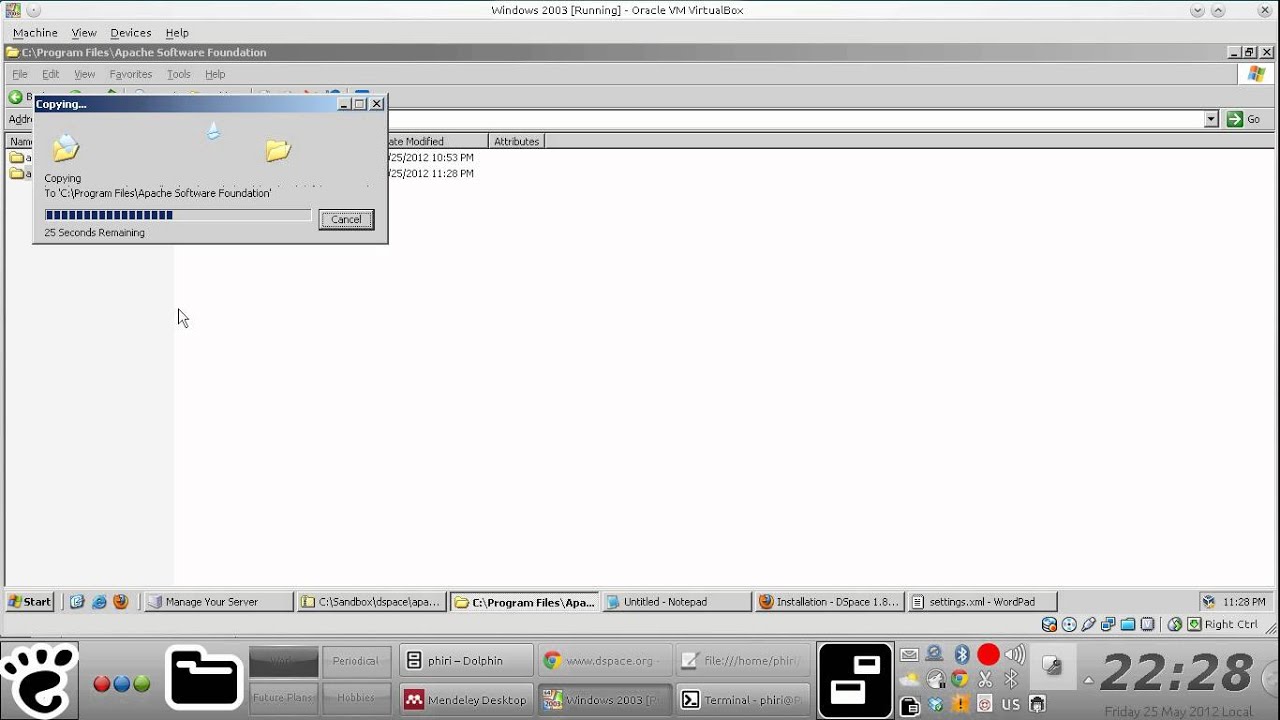
Task: Click Chrome icon in system tray
Action: (960, 680)
